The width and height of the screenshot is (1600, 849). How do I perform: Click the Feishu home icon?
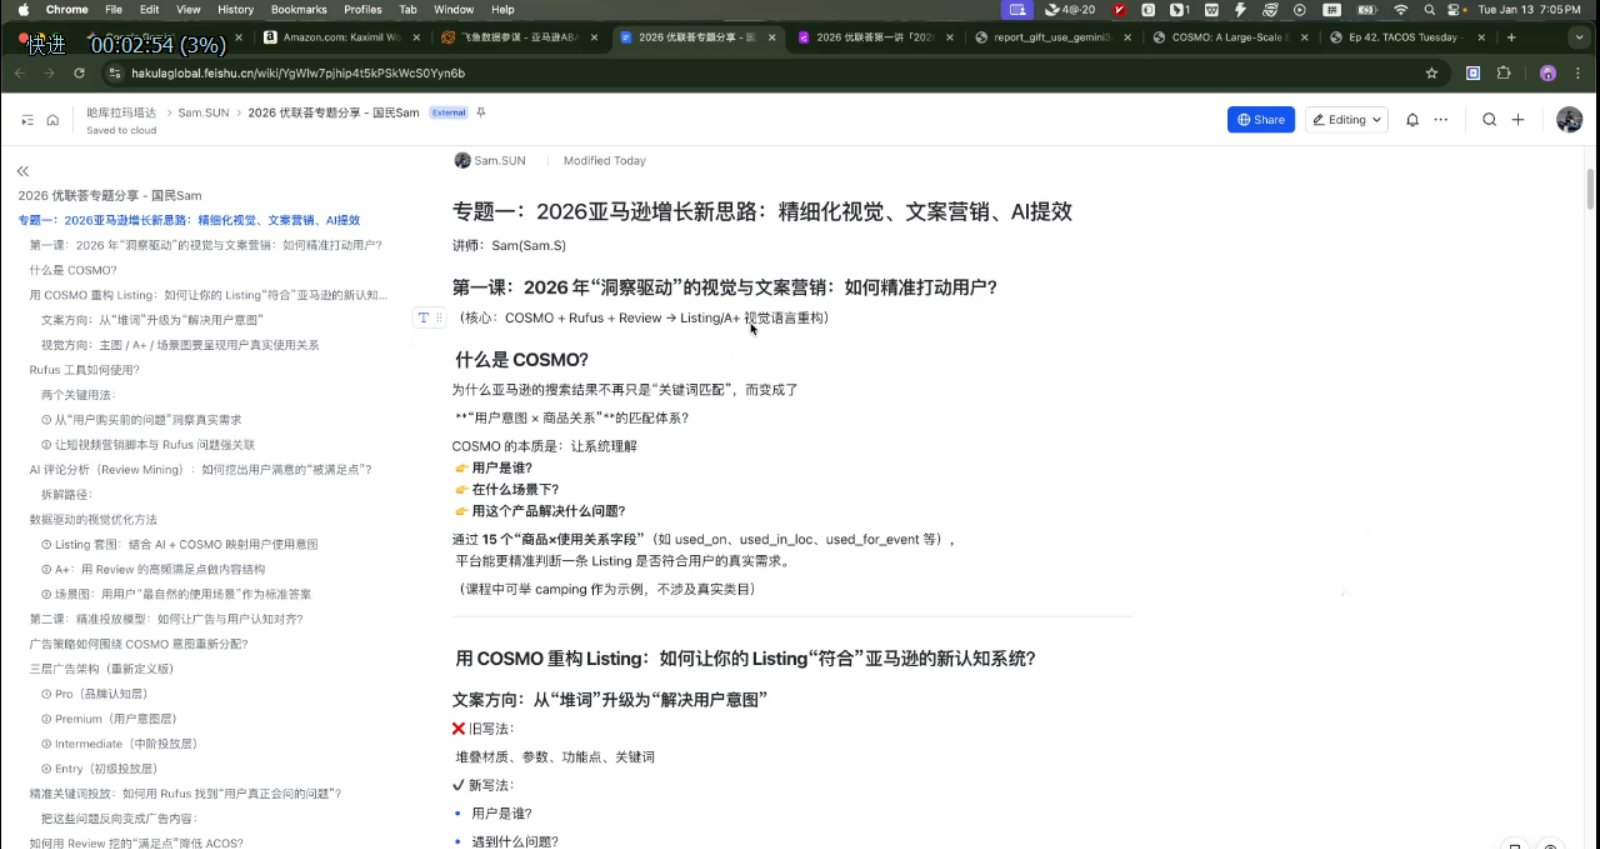click(53, 120)
